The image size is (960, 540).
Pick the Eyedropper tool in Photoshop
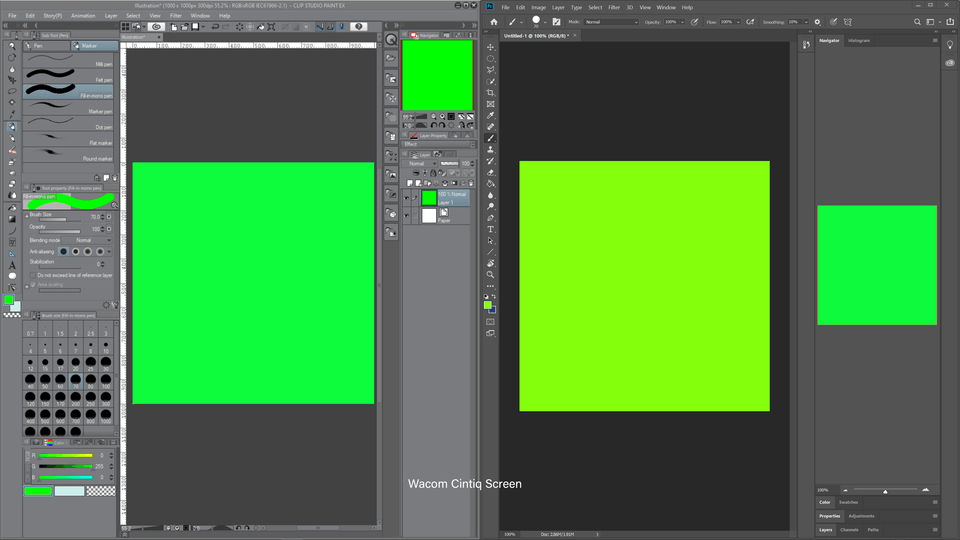[490, 116]
